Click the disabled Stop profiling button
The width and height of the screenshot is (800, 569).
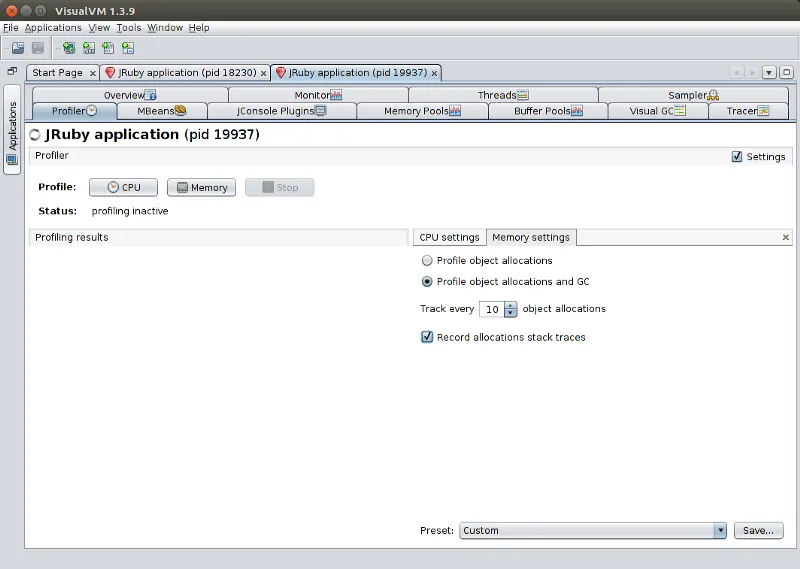[x=280, y=187]
